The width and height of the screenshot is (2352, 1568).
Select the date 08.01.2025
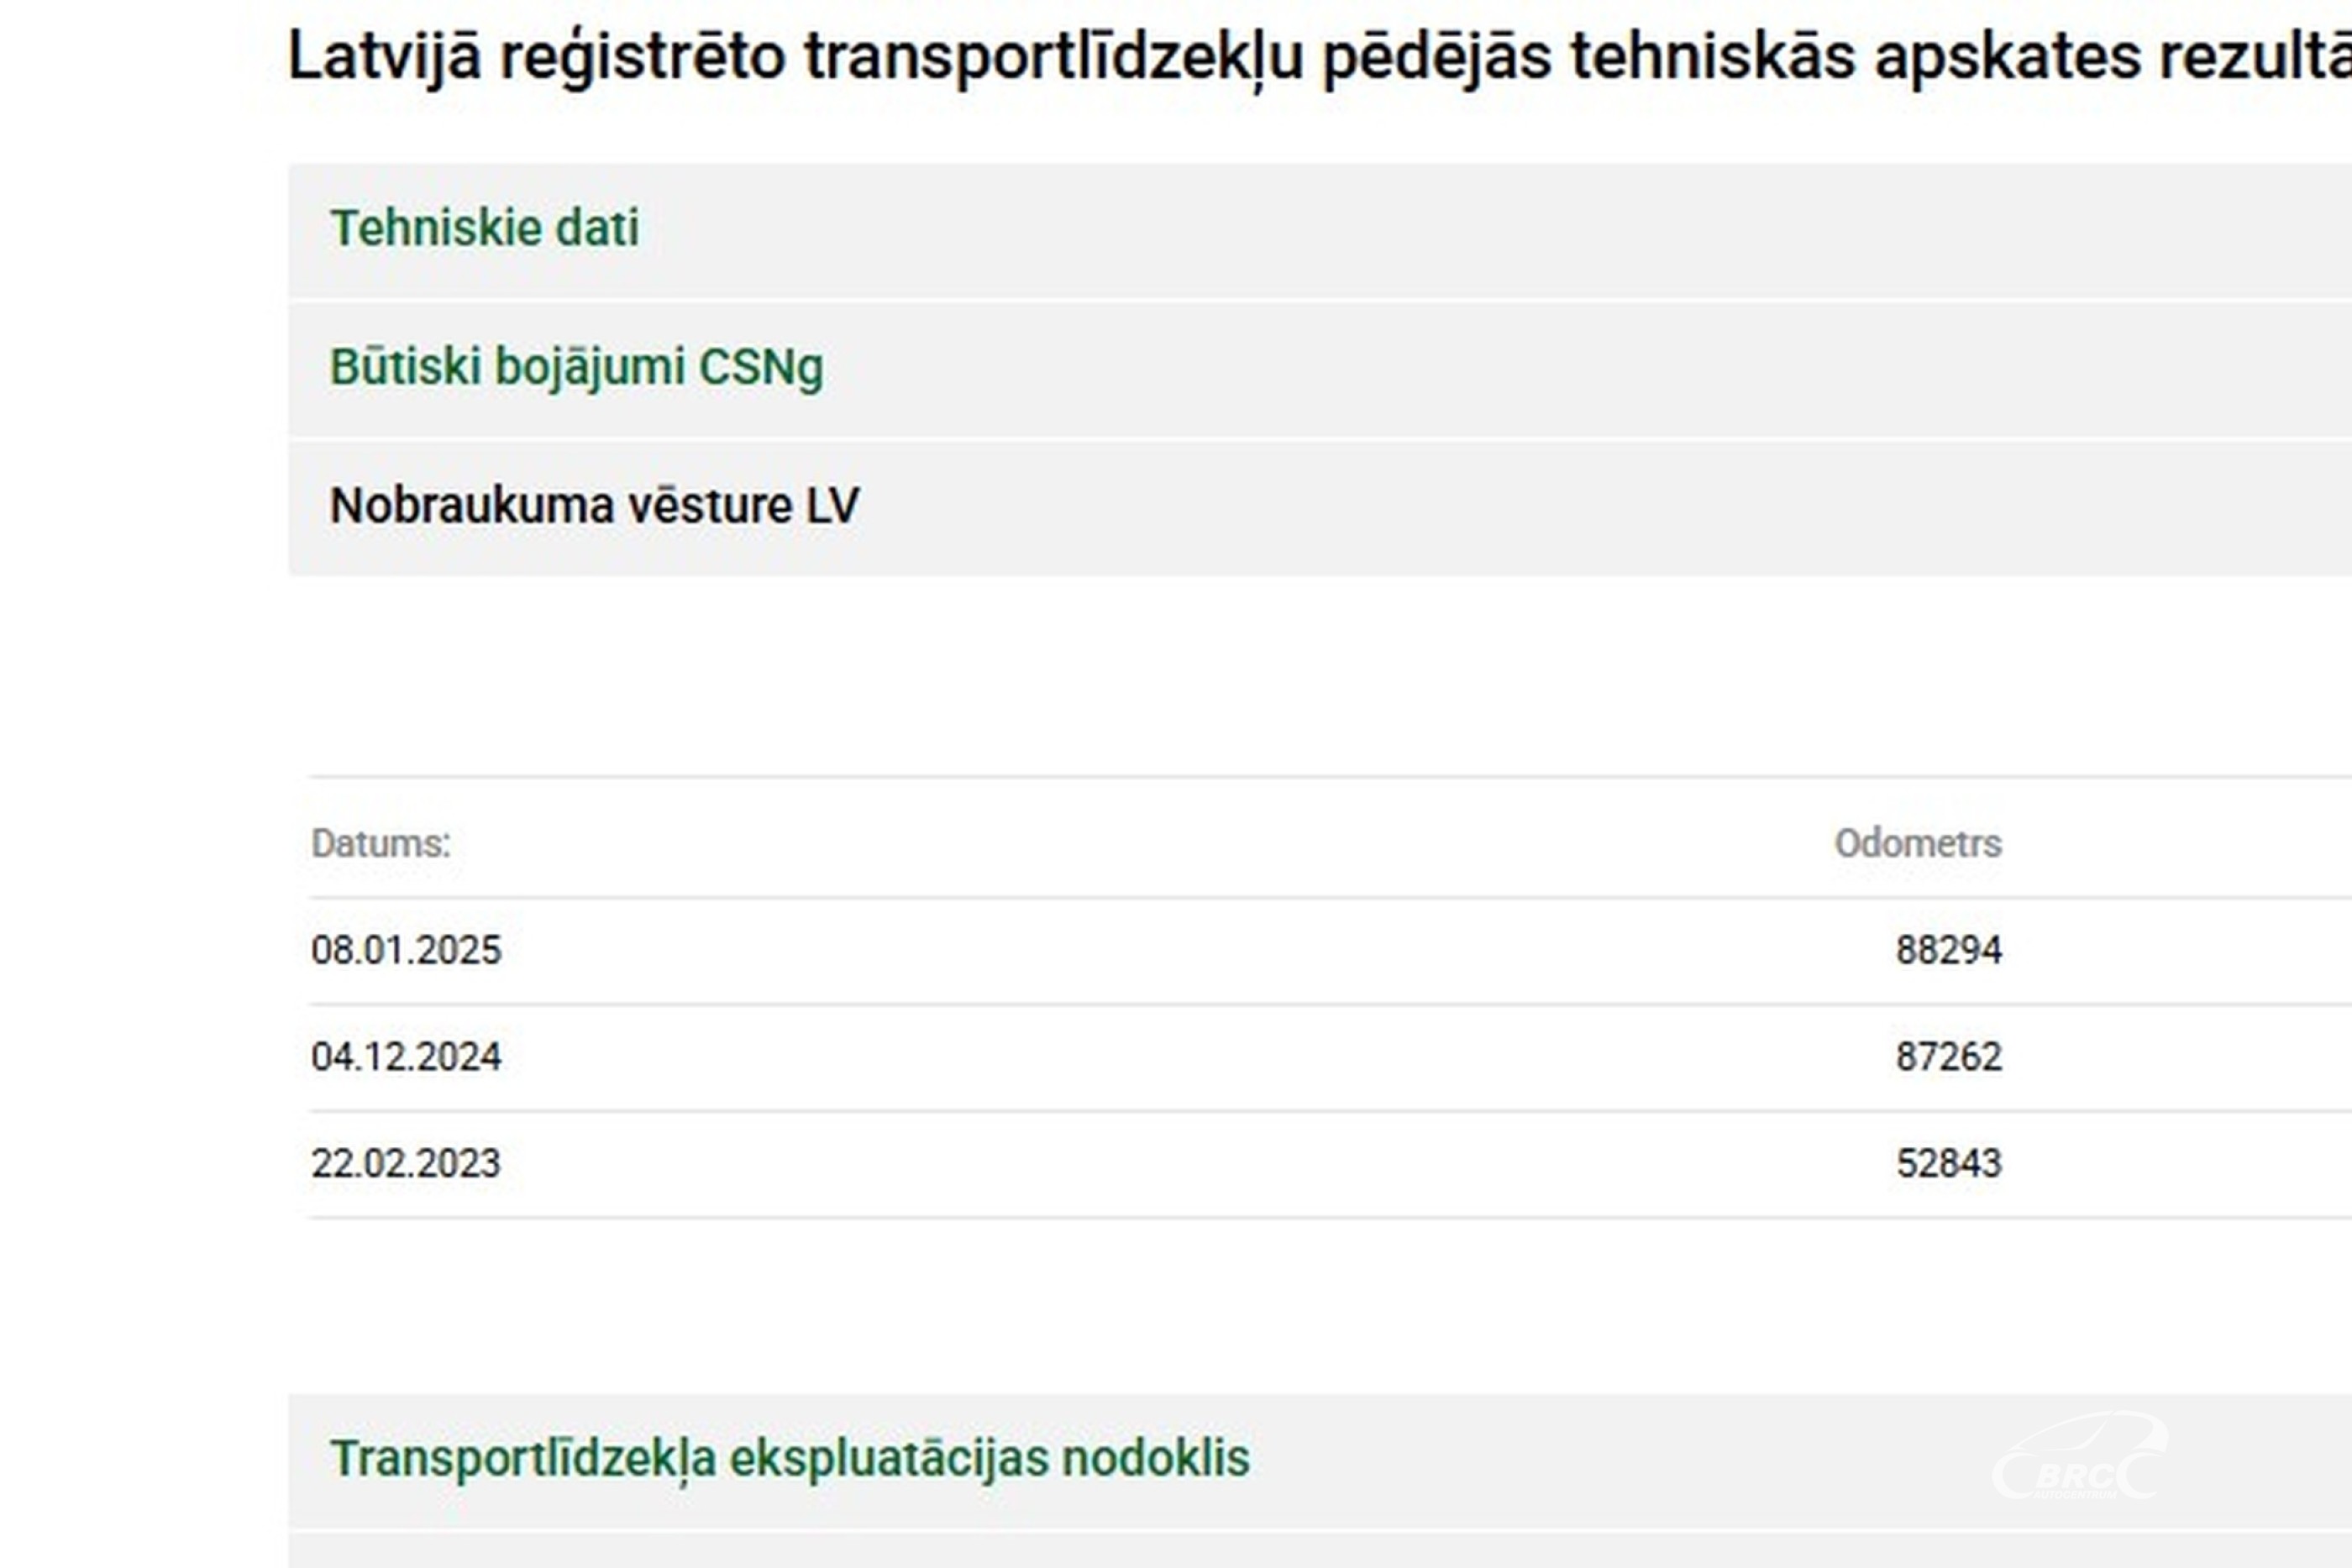coord(406,950)
